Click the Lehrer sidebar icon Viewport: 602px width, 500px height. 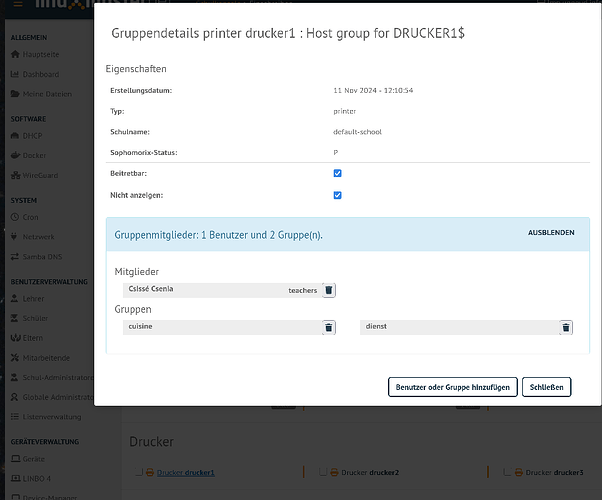coord(15,298)
